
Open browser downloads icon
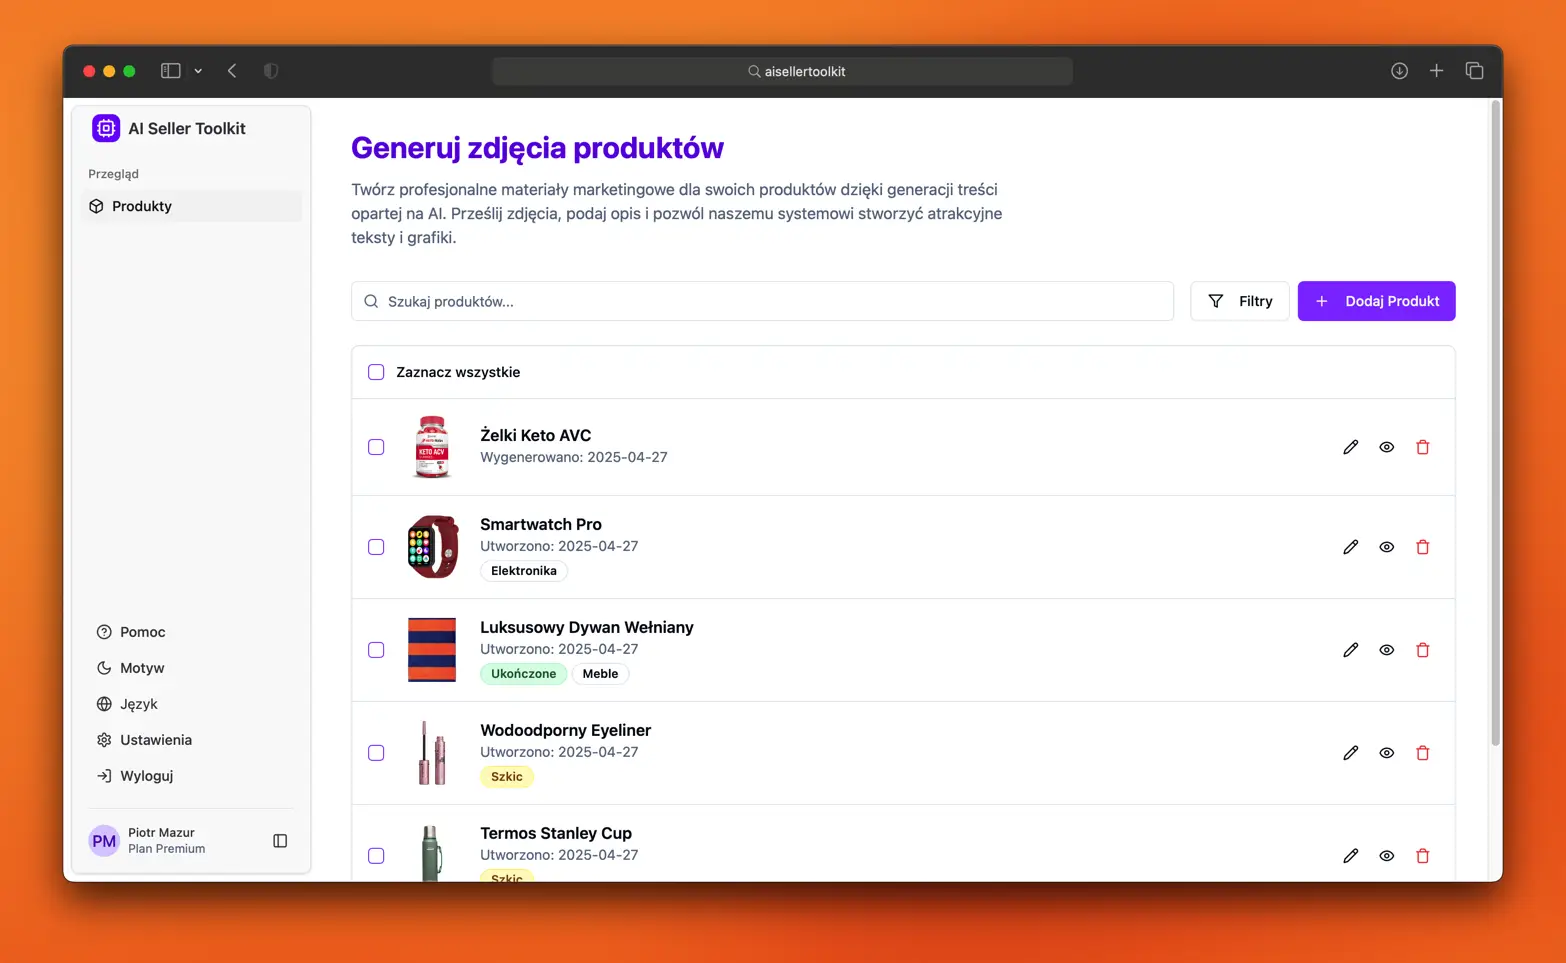[1399, 71]
